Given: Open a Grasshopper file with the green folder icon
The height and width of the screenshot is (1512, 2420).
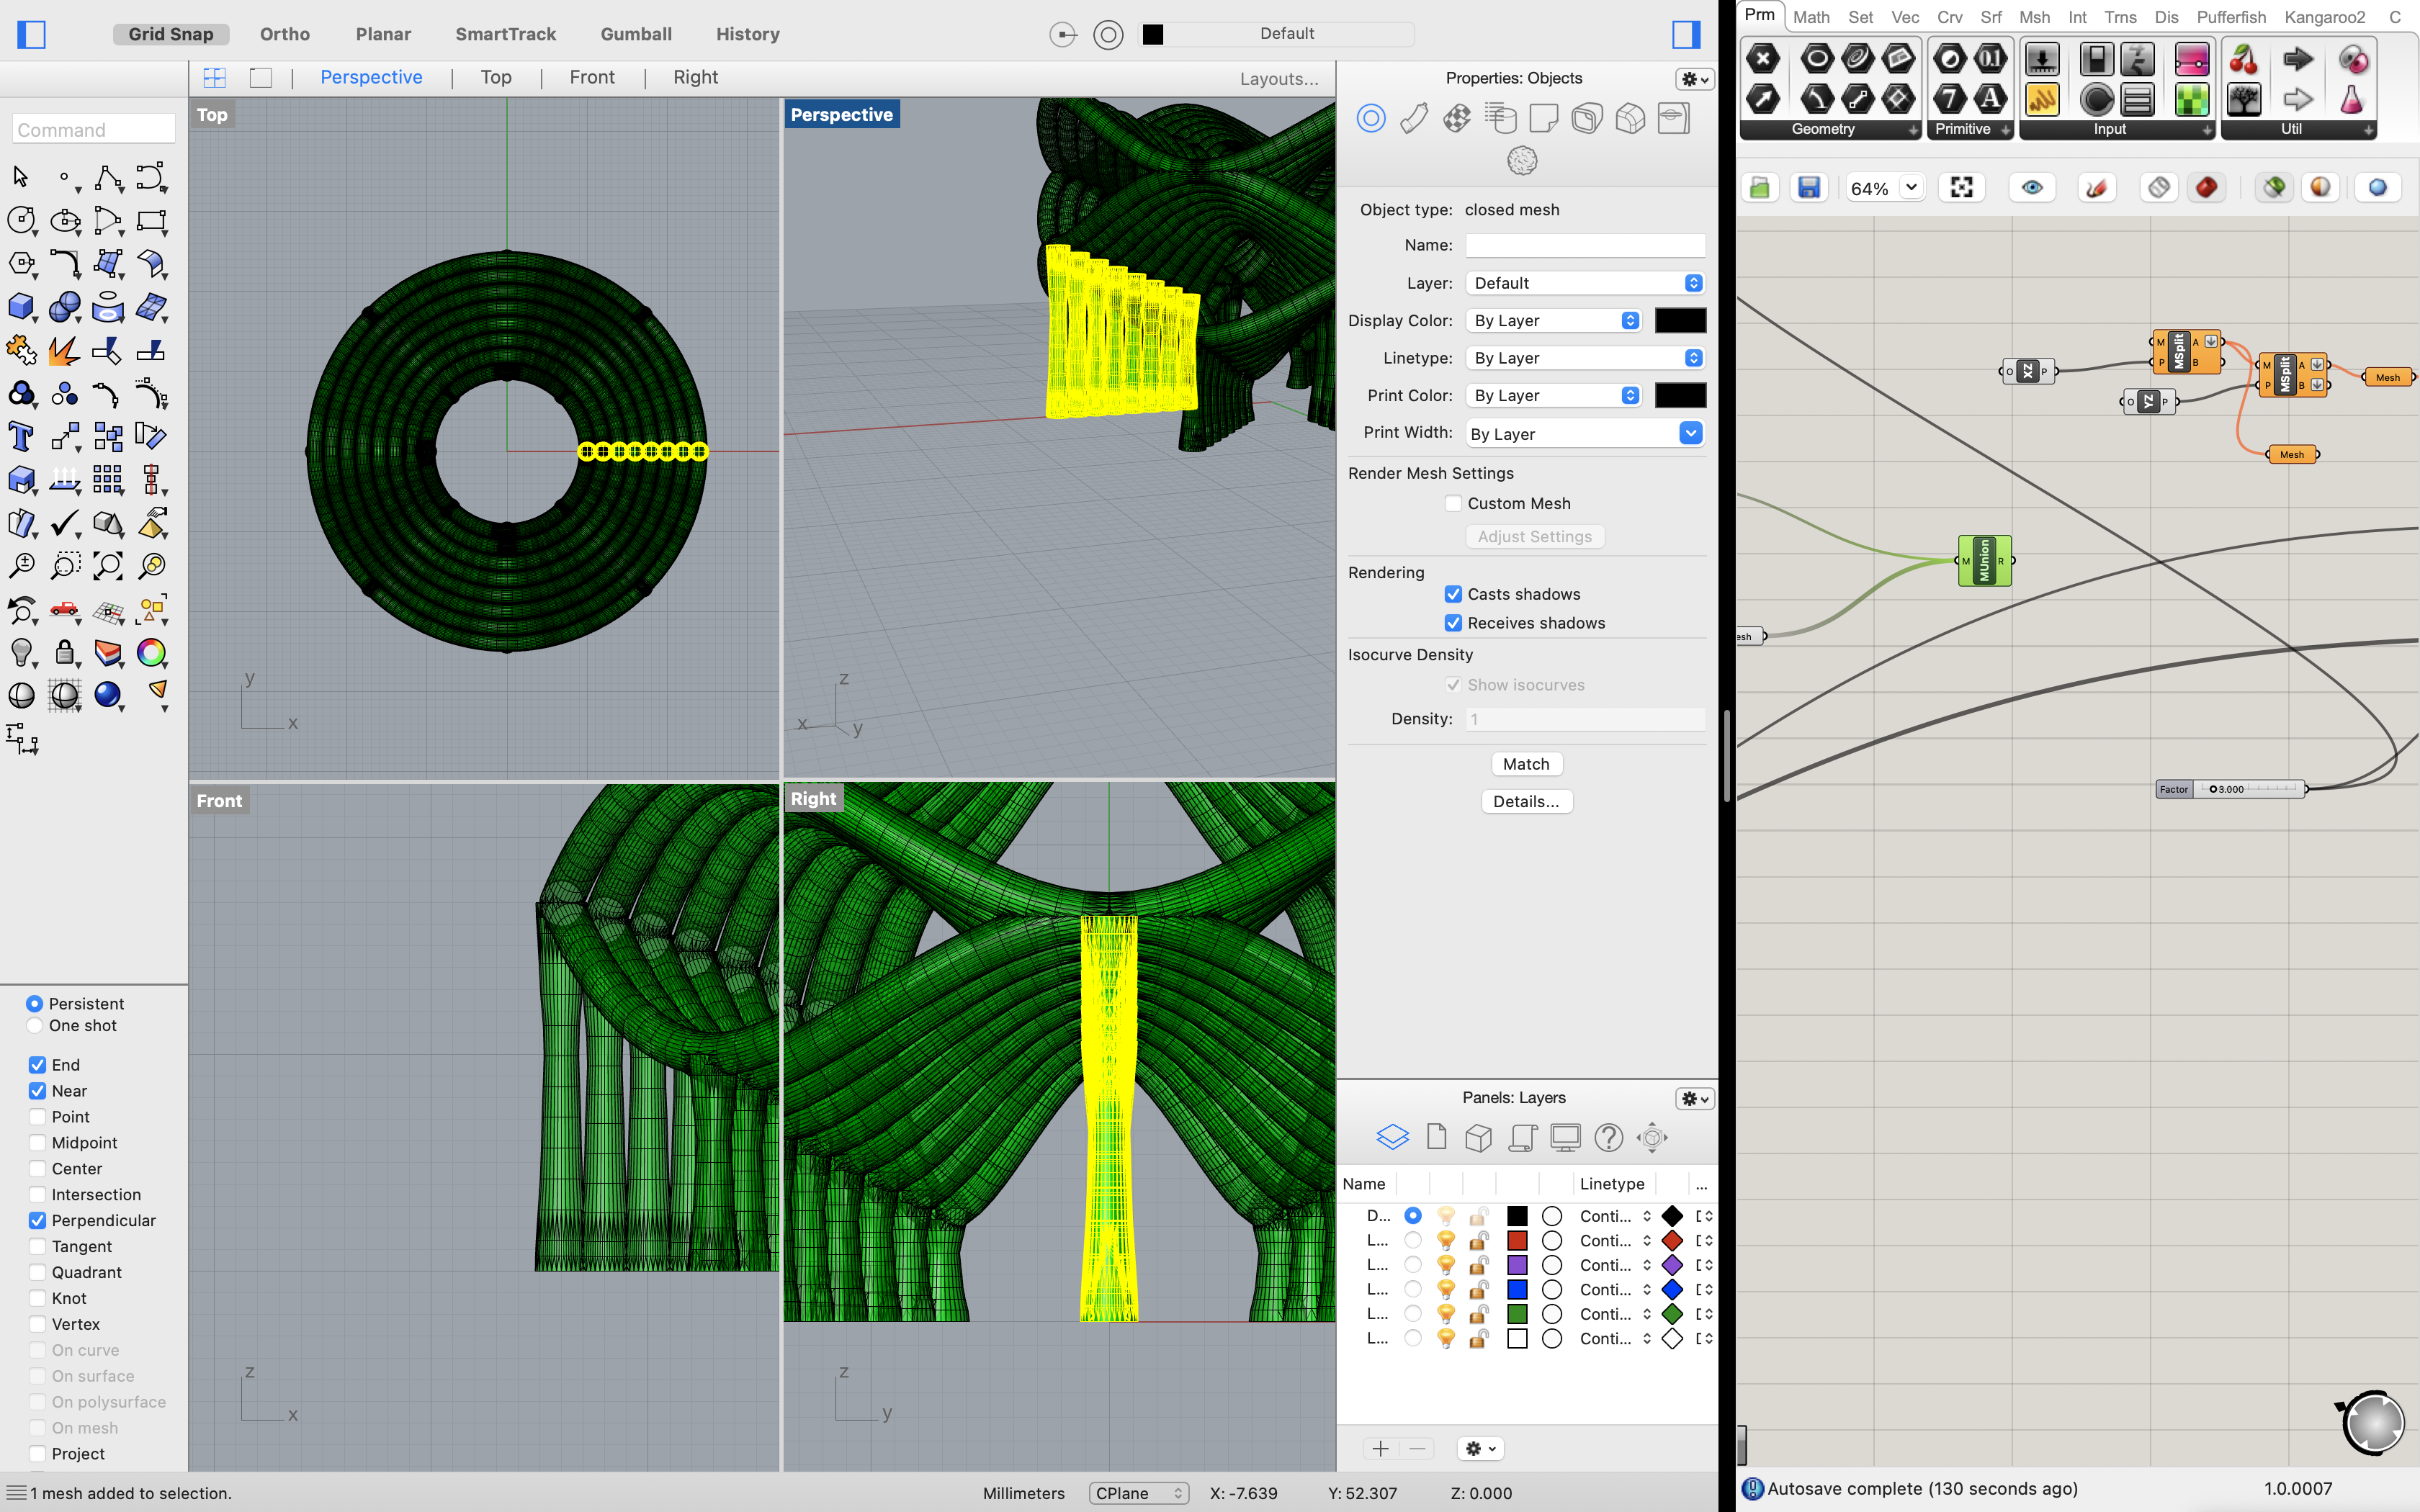Looking at the screenshot, I should [x=1760, y=188].
